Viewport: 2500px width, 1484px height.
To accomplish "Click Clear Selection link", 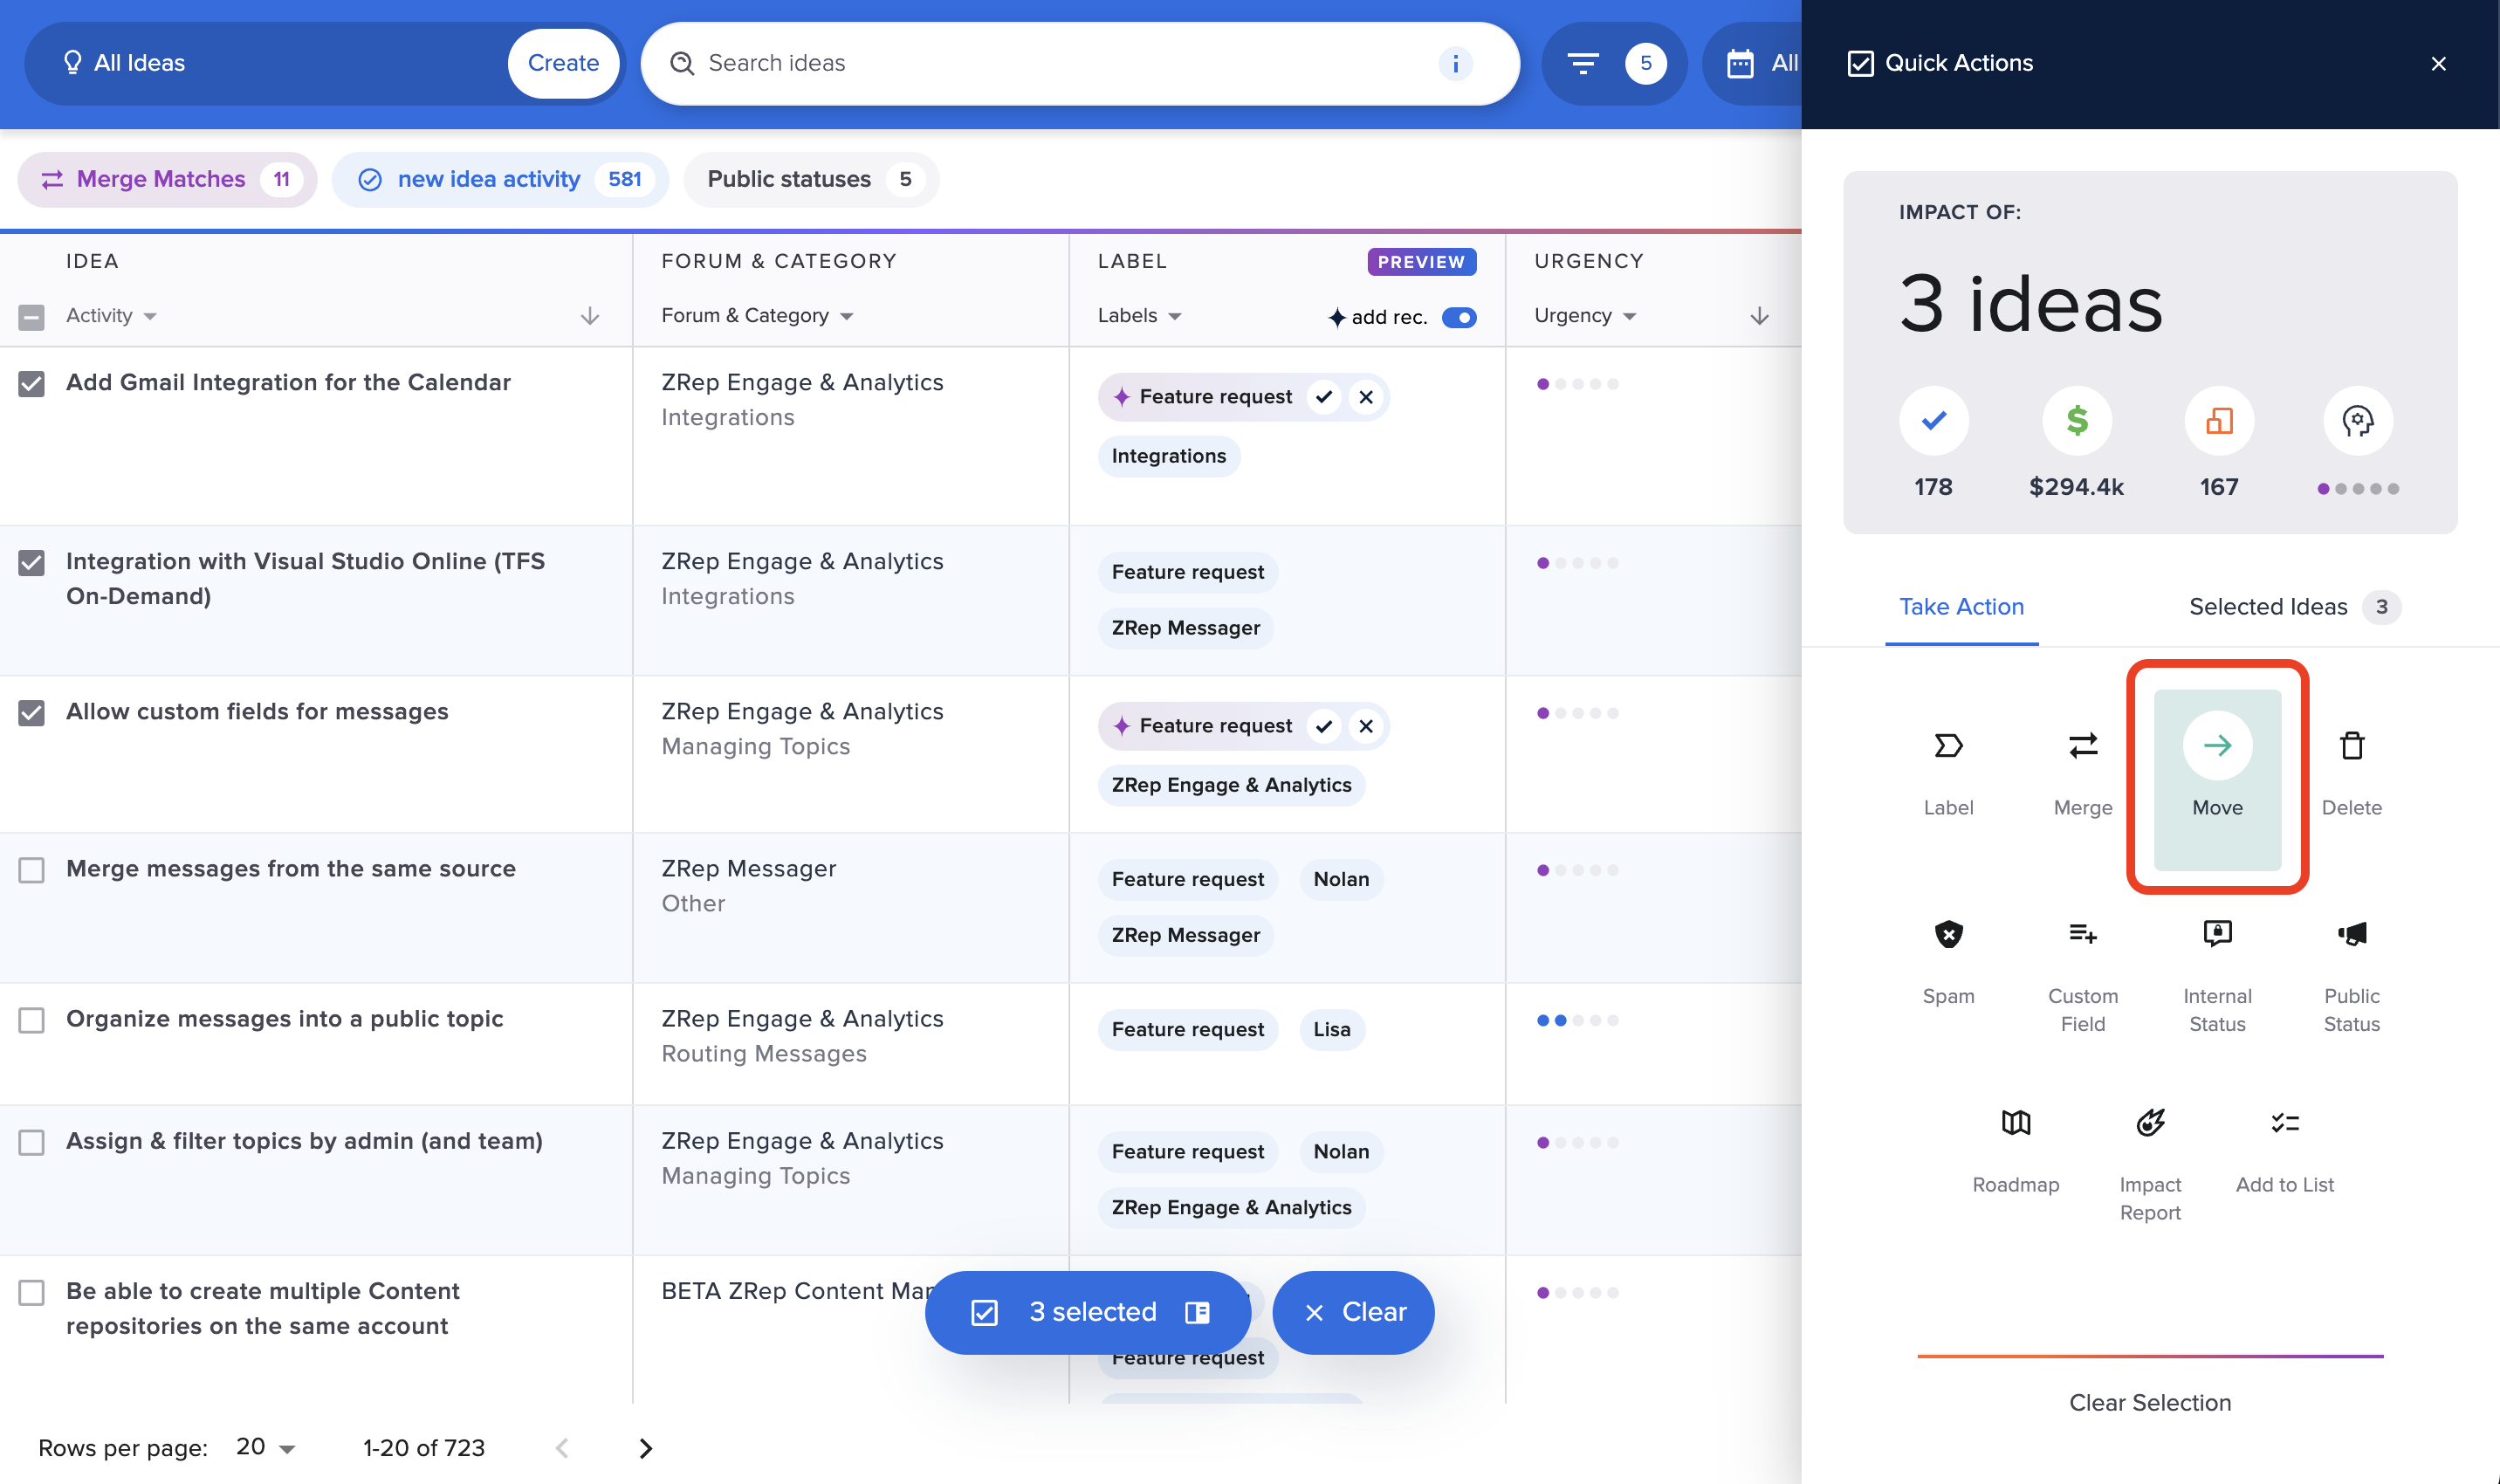I will pos(2149,1402).
